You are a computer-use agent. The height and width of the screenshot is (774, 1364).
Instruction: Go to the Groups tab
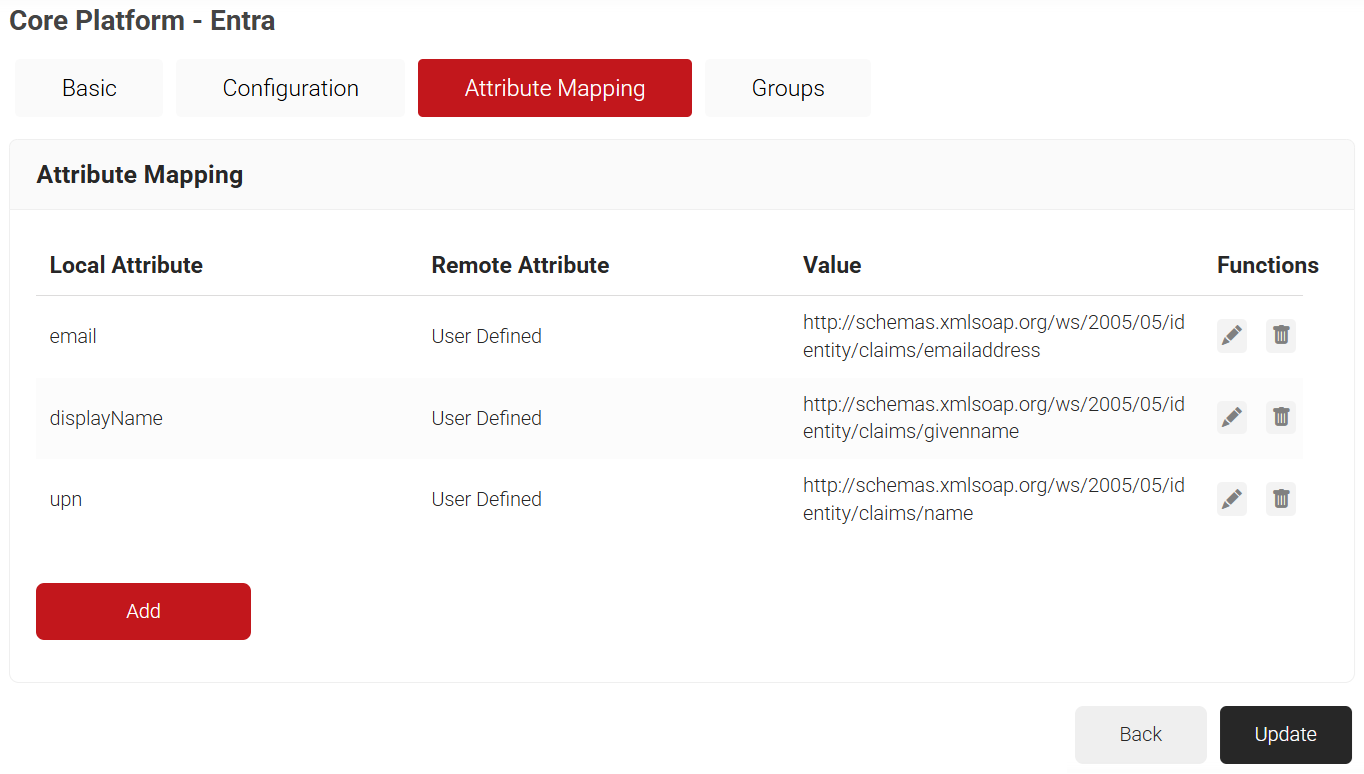point(788,88)
